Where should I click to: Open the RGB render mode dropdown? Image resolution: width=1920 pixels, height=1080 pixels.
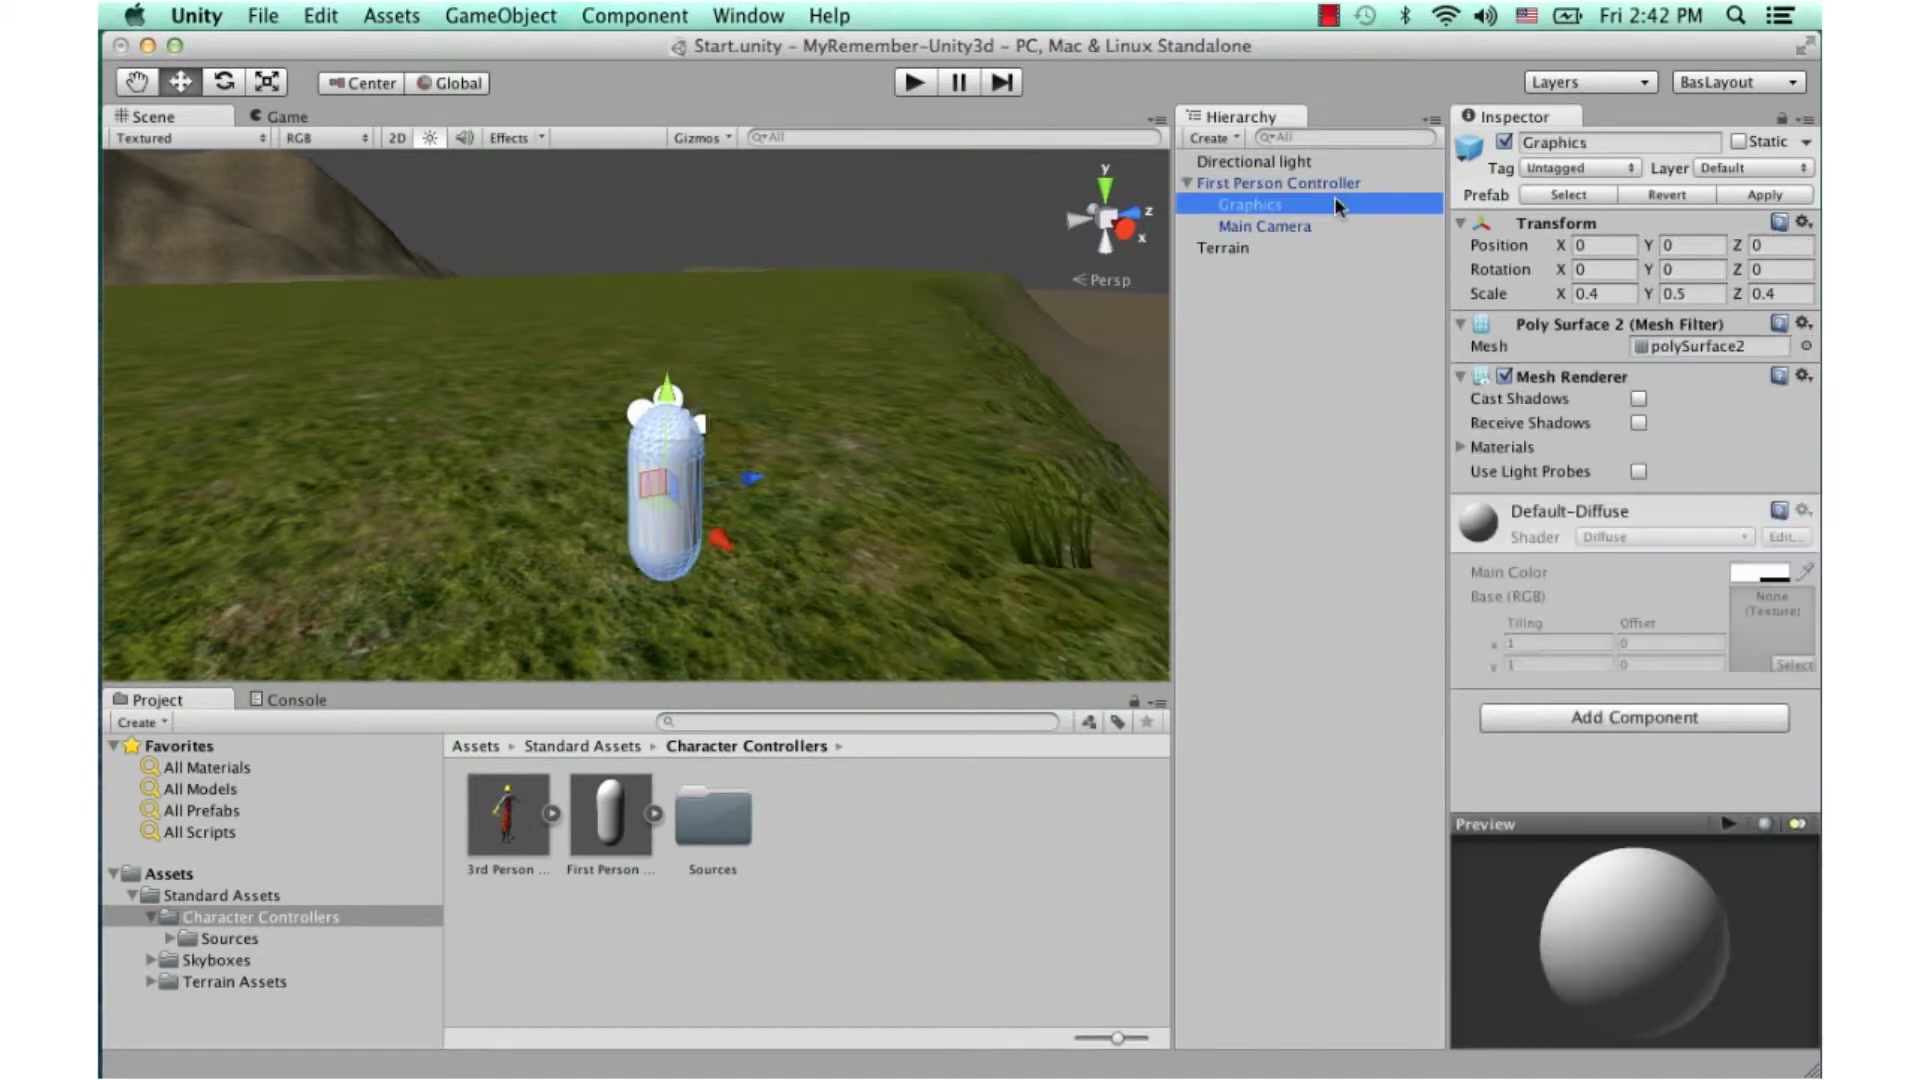(x=326, y=138)
